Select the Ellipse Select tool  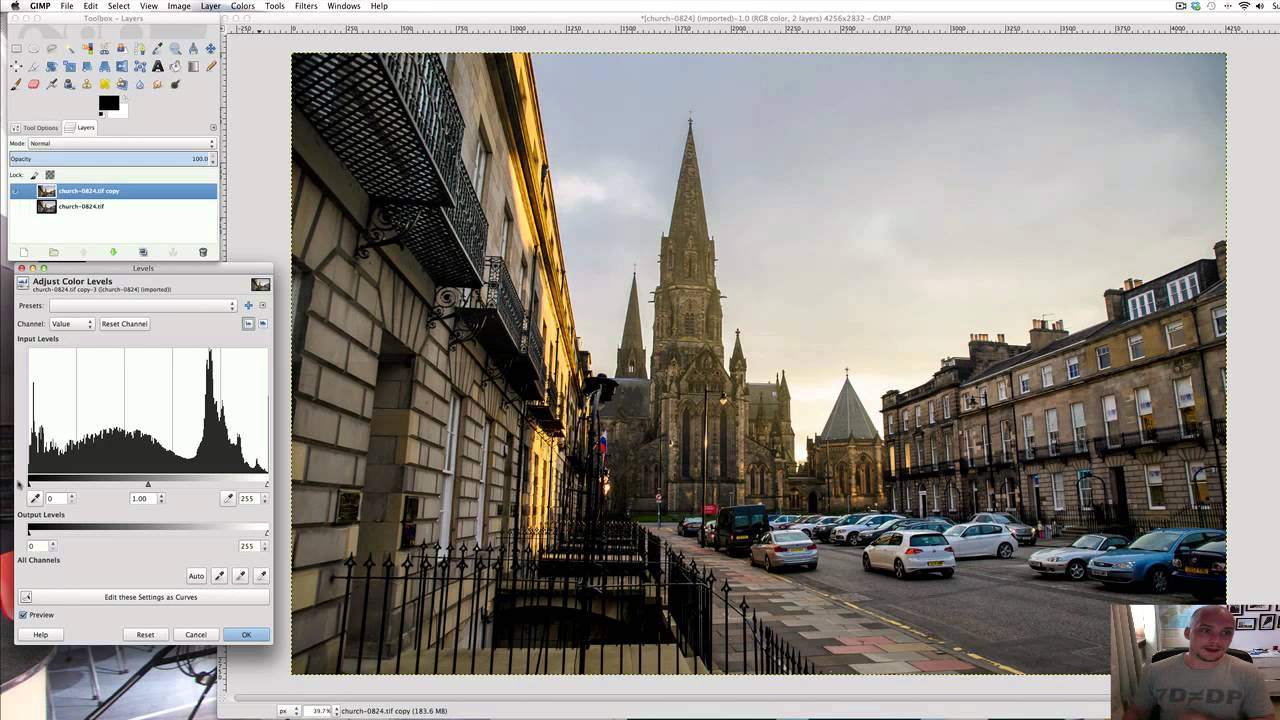click(34, 48)
